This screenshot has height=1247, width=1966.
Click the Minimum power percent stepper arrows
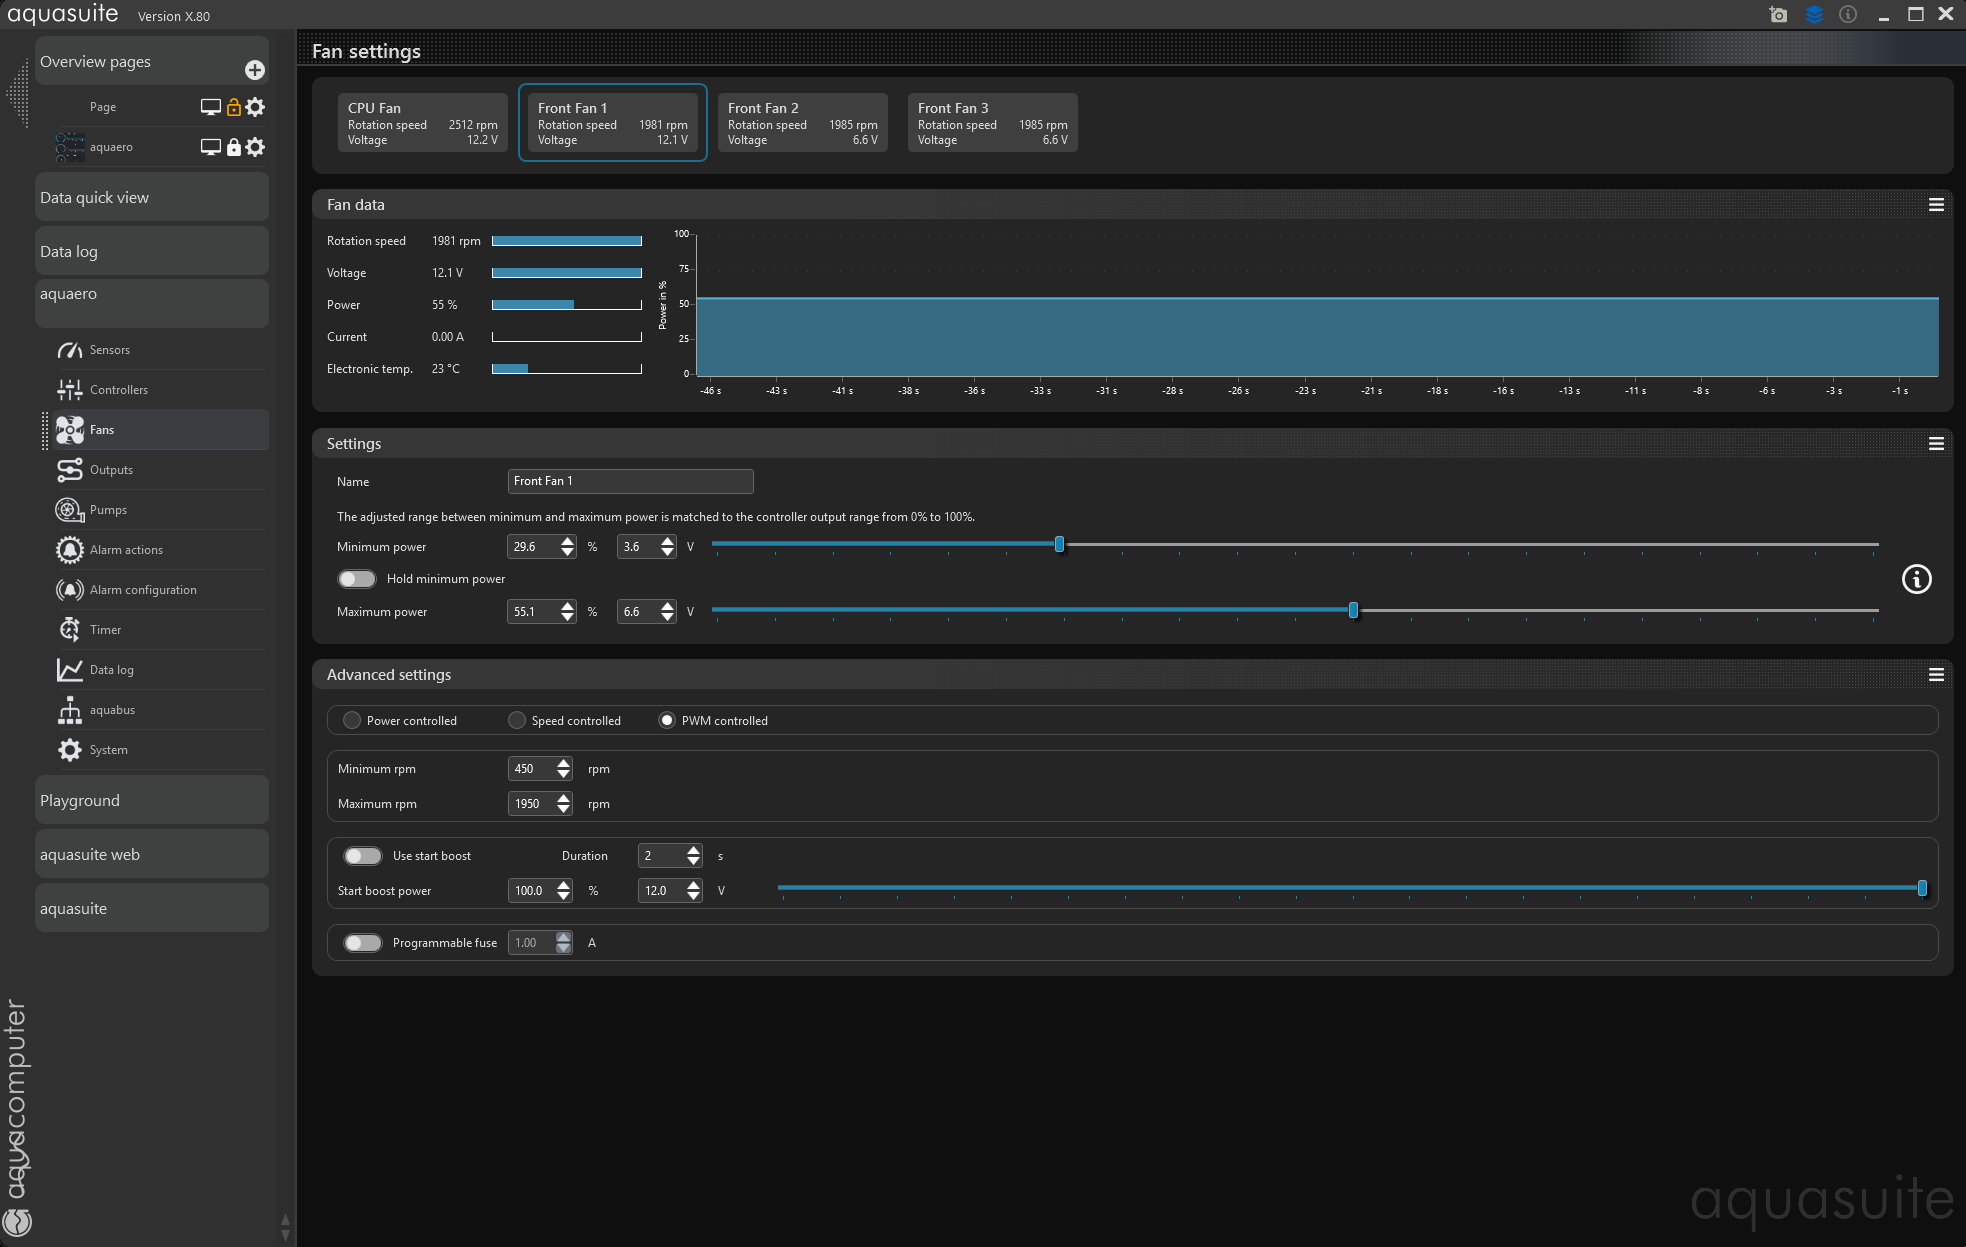568,547
